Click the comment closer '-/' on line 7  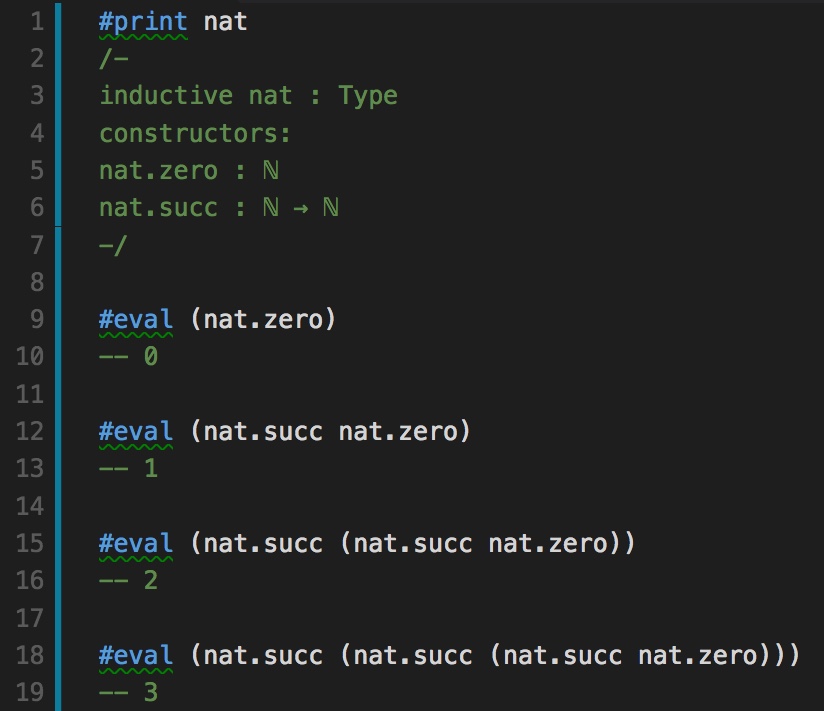pyautogui.click(x=113, y=245)
